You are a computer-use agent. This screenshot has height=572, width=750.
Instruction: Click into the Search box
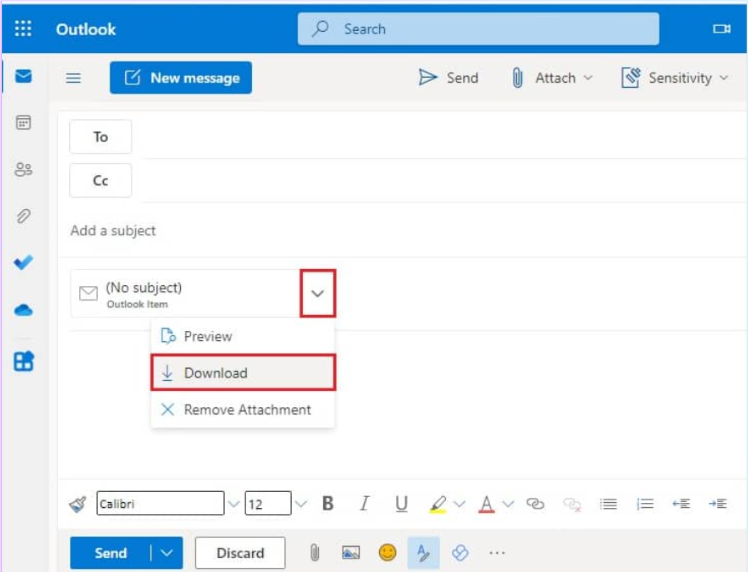pyautogui.click(x=478, y=29)
